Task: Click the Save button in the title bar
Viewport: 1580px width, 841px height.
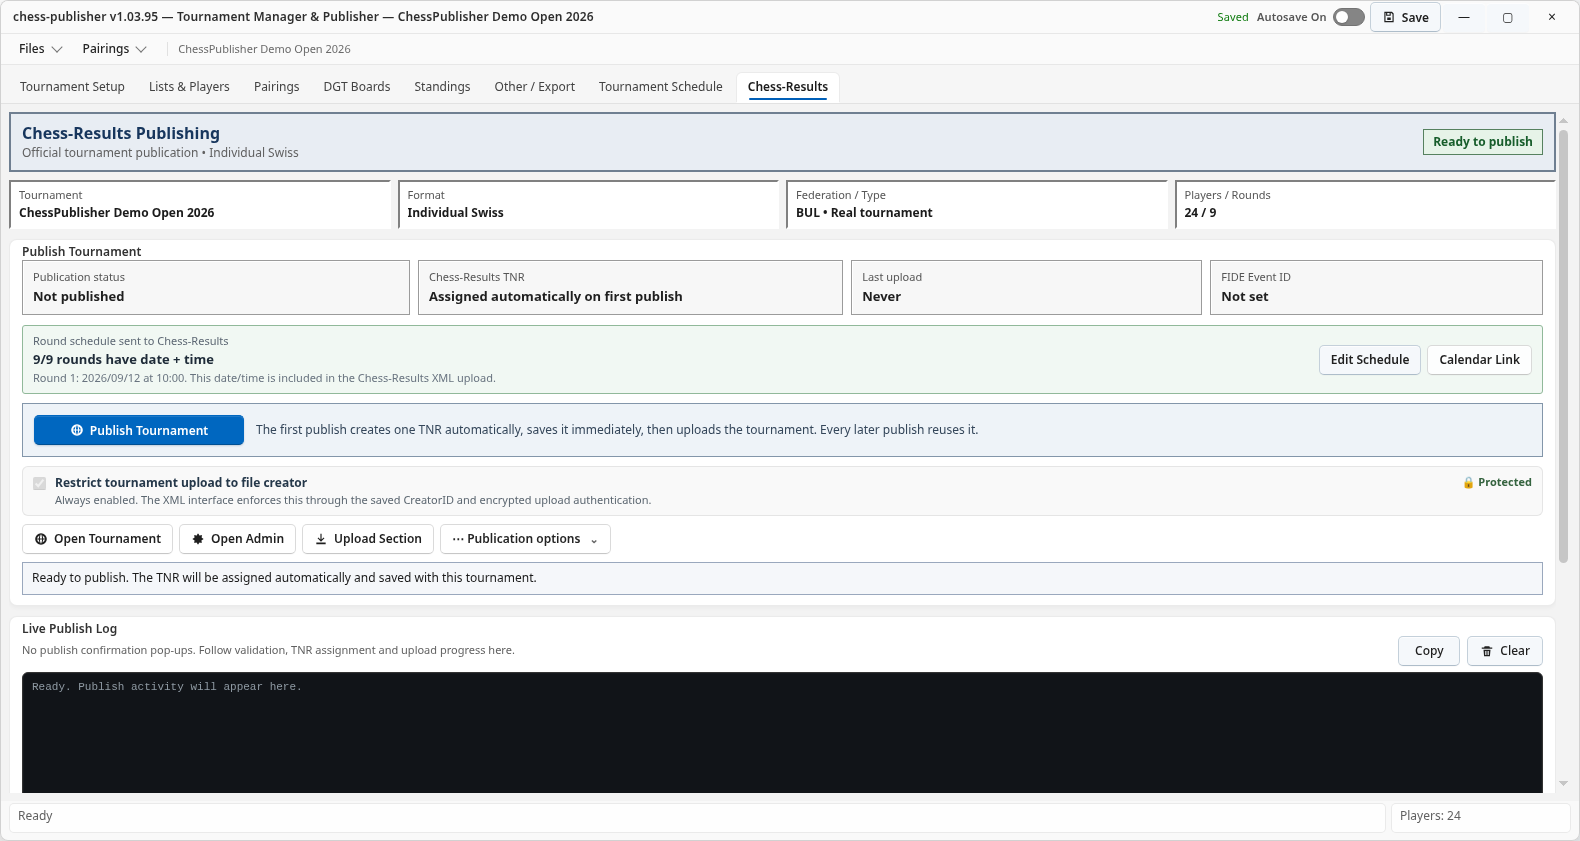Action: tap(1405, 17)
